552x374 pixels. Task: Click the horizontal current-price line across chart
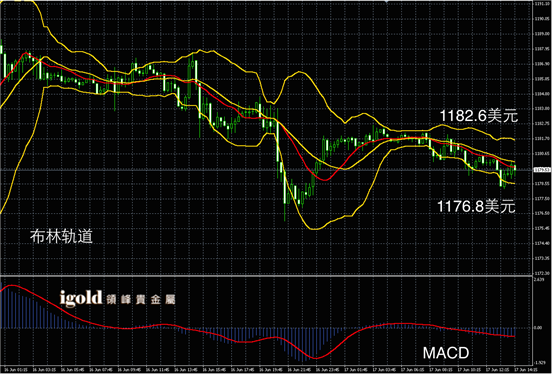(266, 170)
